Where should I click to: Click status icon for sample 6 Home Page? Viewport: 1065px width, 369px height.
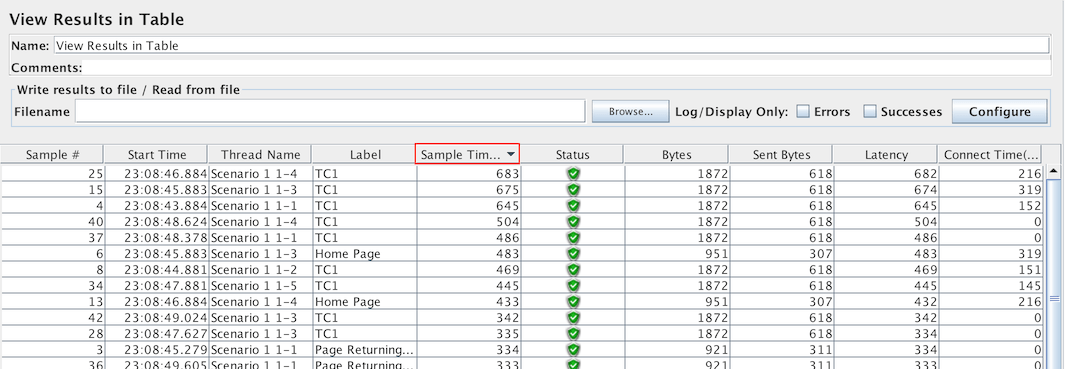[573, 253]
